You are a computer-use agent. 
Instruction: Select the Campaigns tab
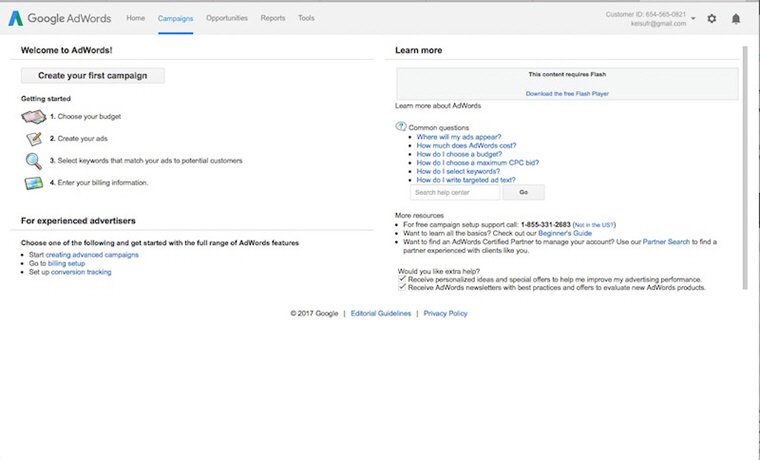[x=175, y=18]
